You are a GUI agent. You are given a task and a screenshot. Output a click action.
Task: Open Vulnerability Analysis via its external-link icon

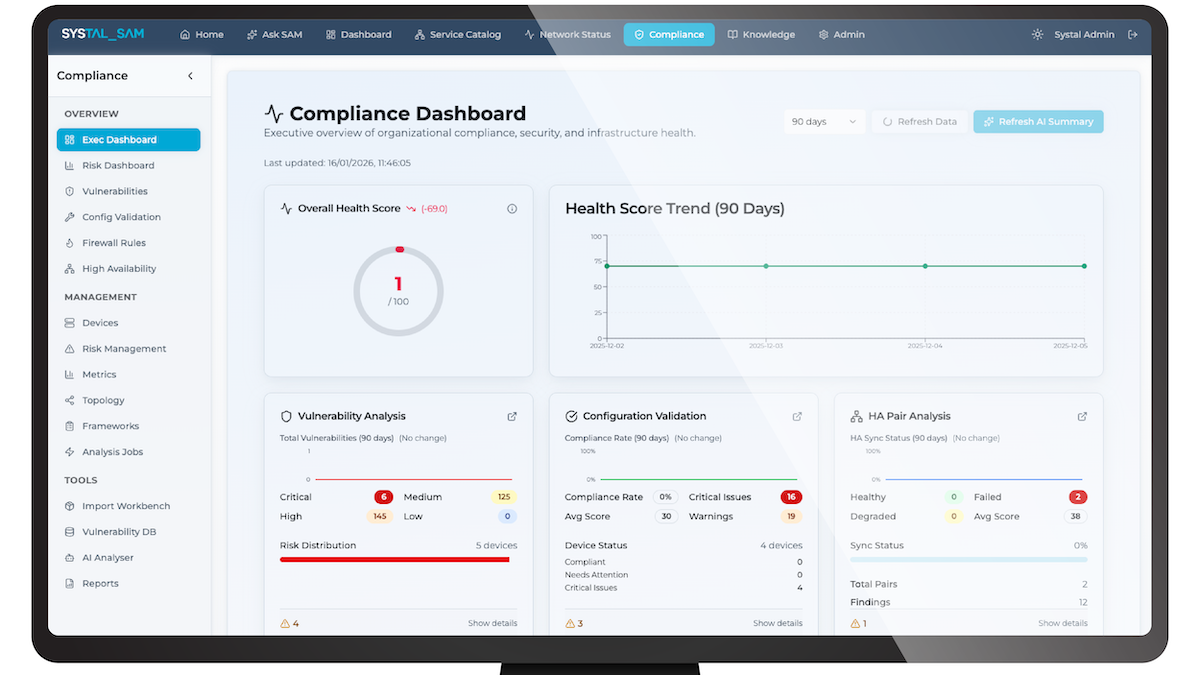pos(512,416)
